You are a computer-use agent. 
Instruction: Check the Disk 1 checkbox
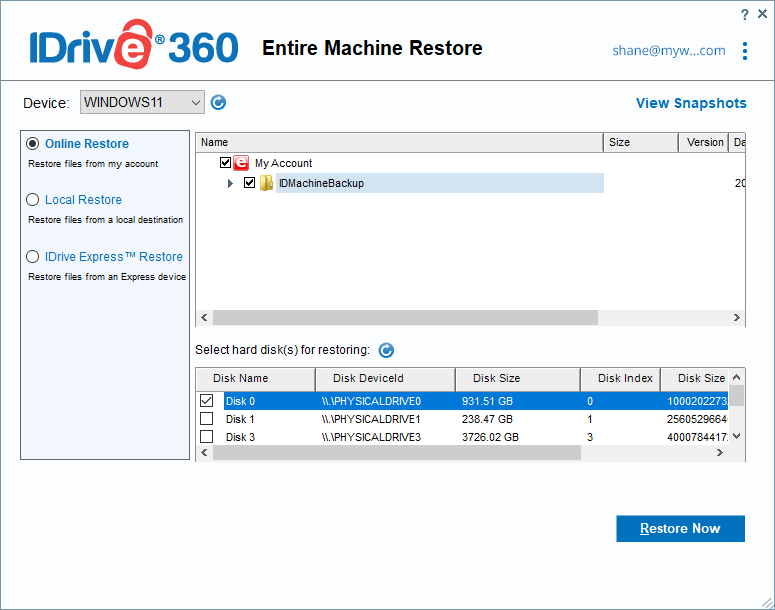207,419
